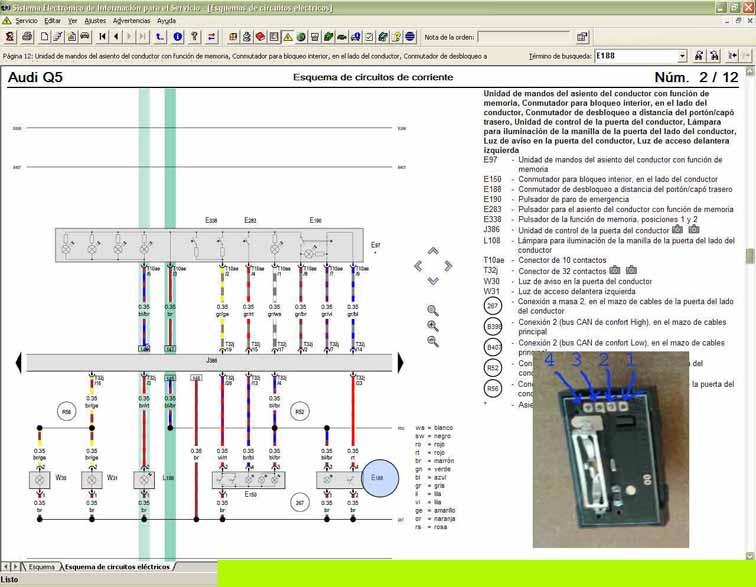
Task: Click the E190 Pulsador de paro entry
Action: click(556, 199)
